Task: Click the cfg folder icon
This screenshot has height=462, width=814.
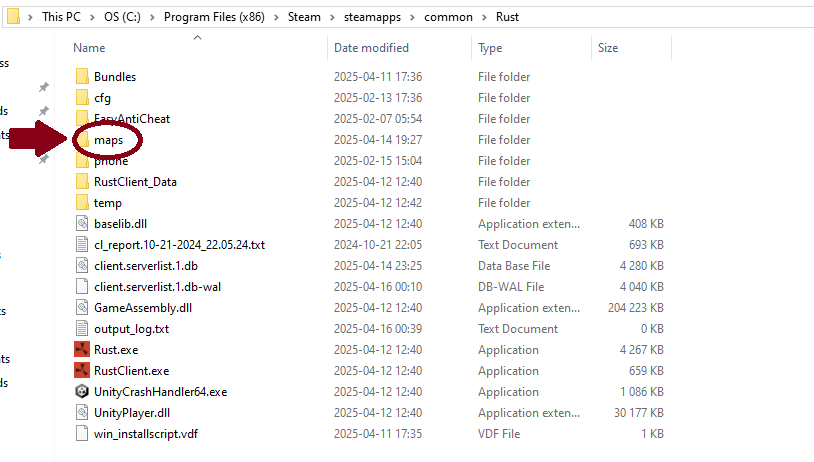Action: pos(82,98)
